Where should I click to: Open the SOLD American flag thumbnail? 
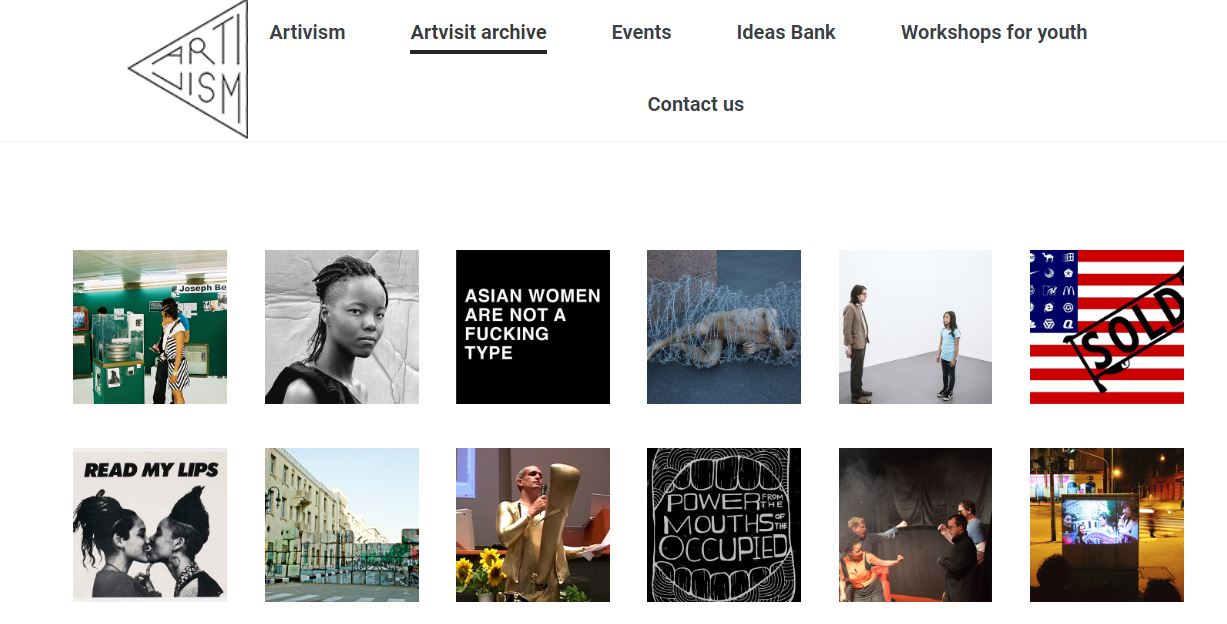(1107, 327)
